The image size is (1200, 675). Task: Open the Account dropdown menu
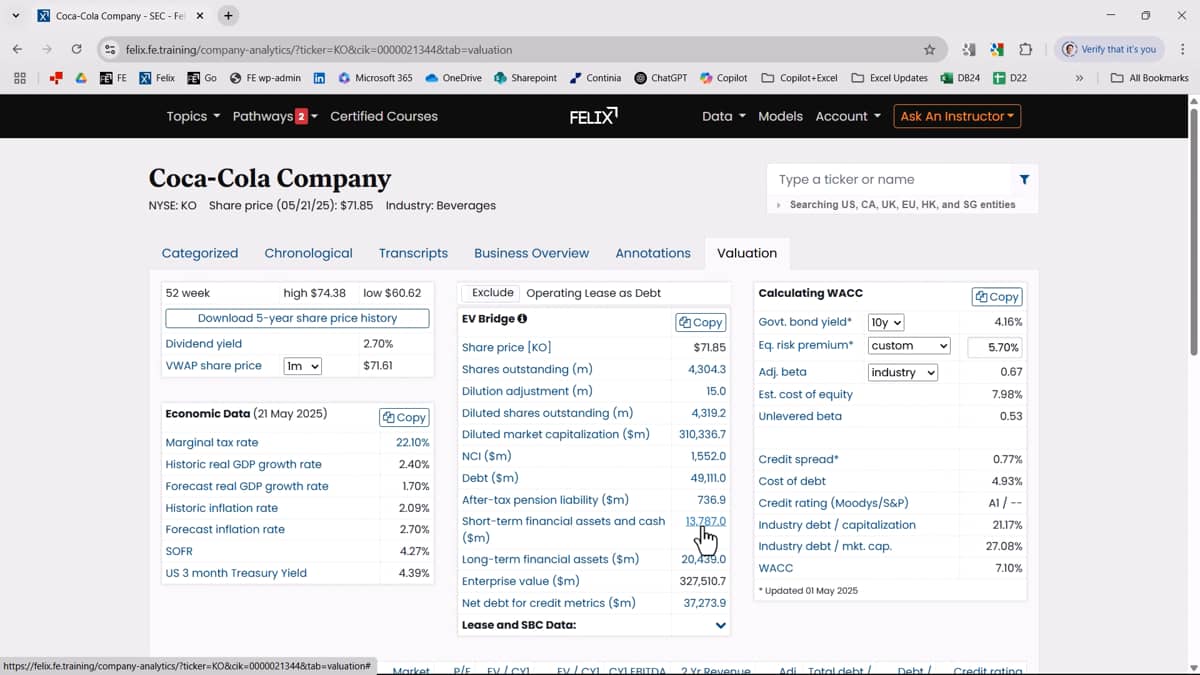pos(848,116)
